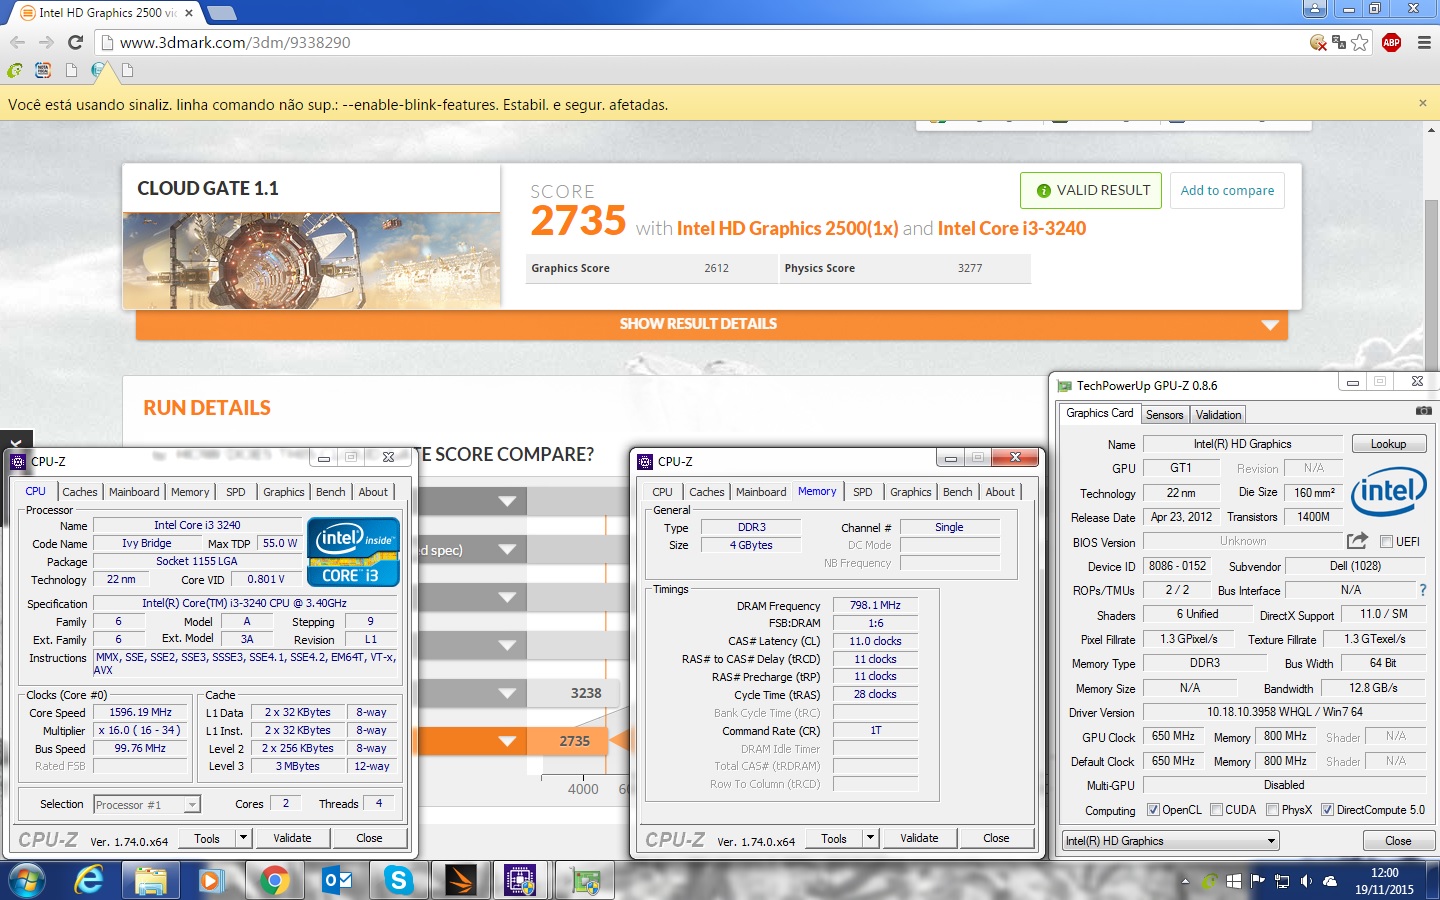Take a GPU-Z screenshot with camera icon
Image resolution: width=1440 pixels, height=900 pixels.
point(1423,411)
